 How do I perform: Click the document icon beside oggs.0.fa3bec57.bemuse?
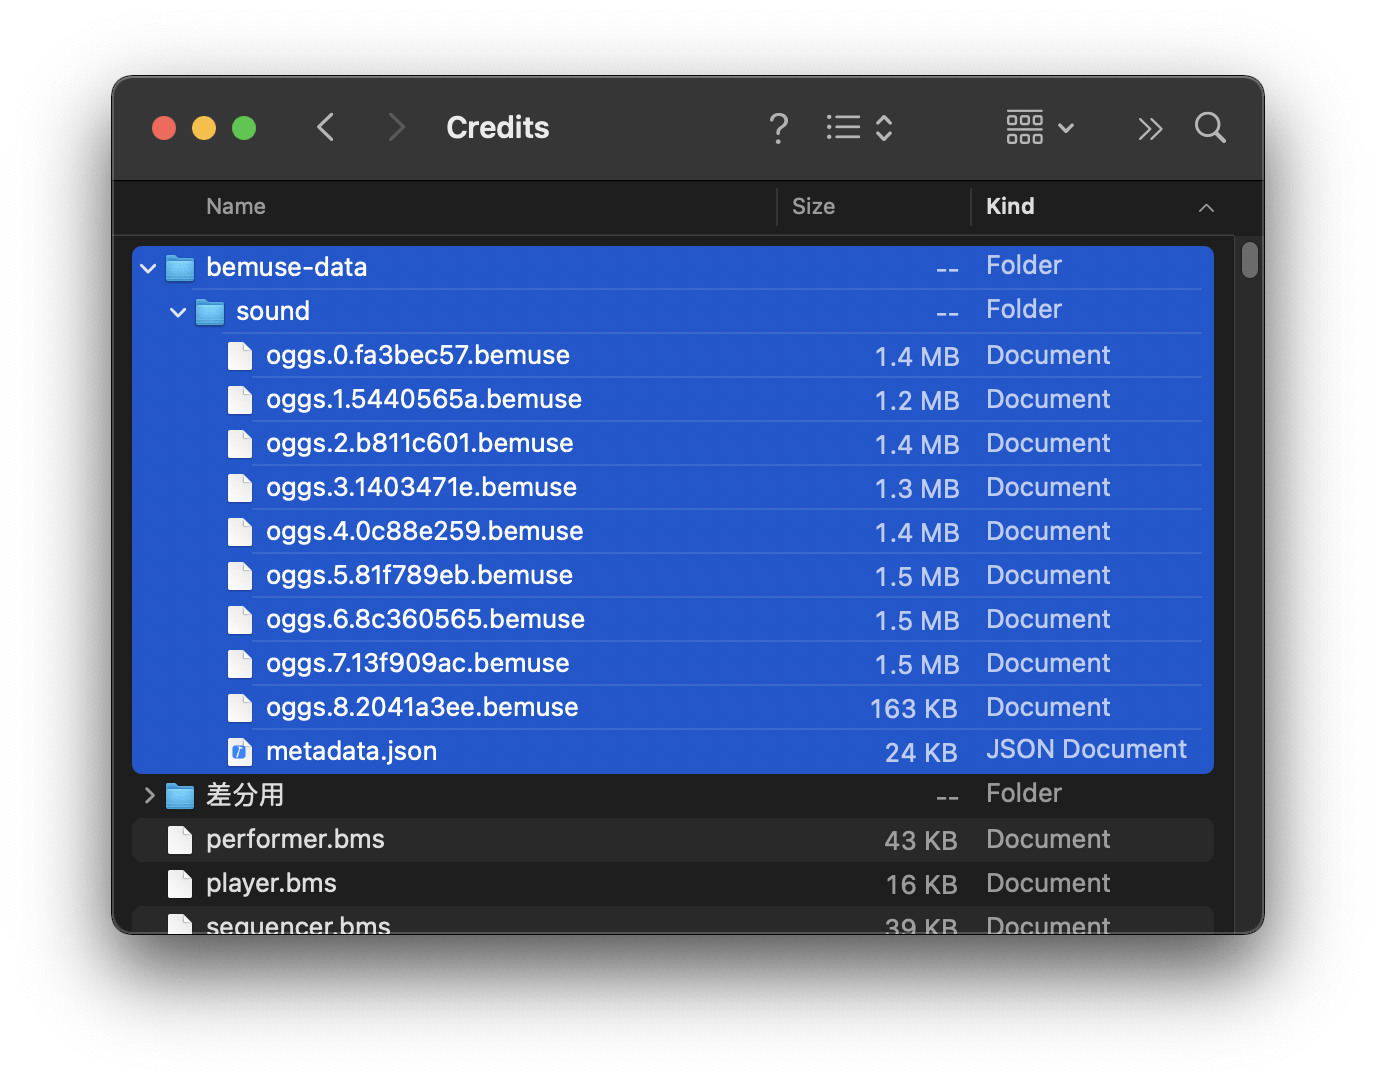(x=240, y=355)
